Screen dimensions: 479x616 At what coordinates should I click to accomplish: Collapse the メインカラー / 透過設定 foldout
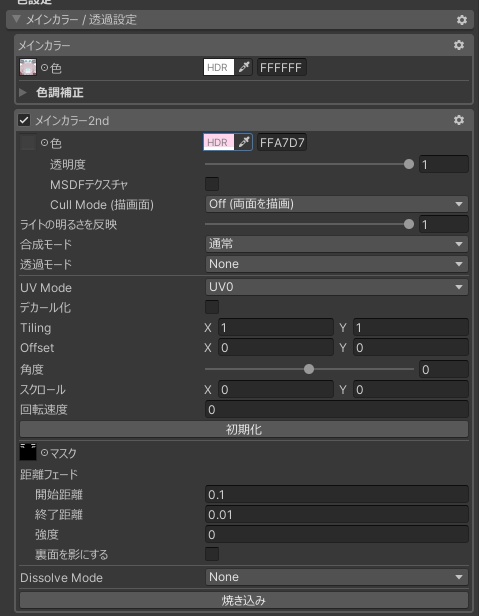[x=17, y=19]
